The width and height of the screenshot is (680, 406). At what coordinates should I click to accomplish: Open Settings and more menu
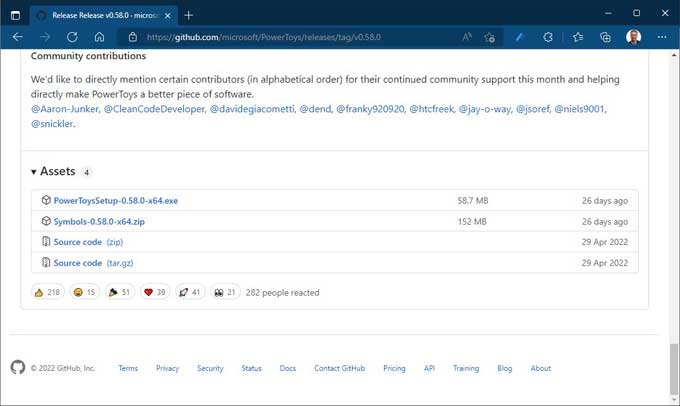coord(662,37)
